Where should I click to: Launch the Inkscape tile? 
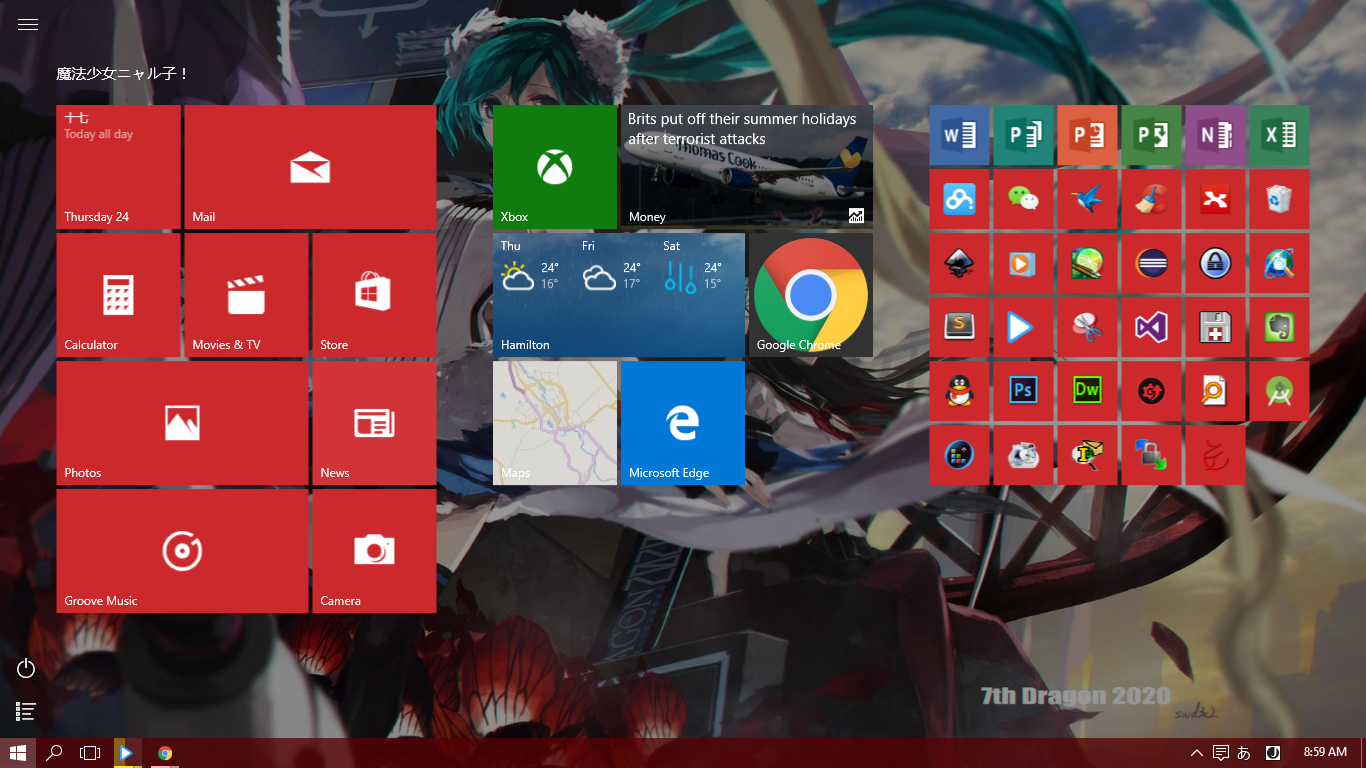click(x=959, y=263)
